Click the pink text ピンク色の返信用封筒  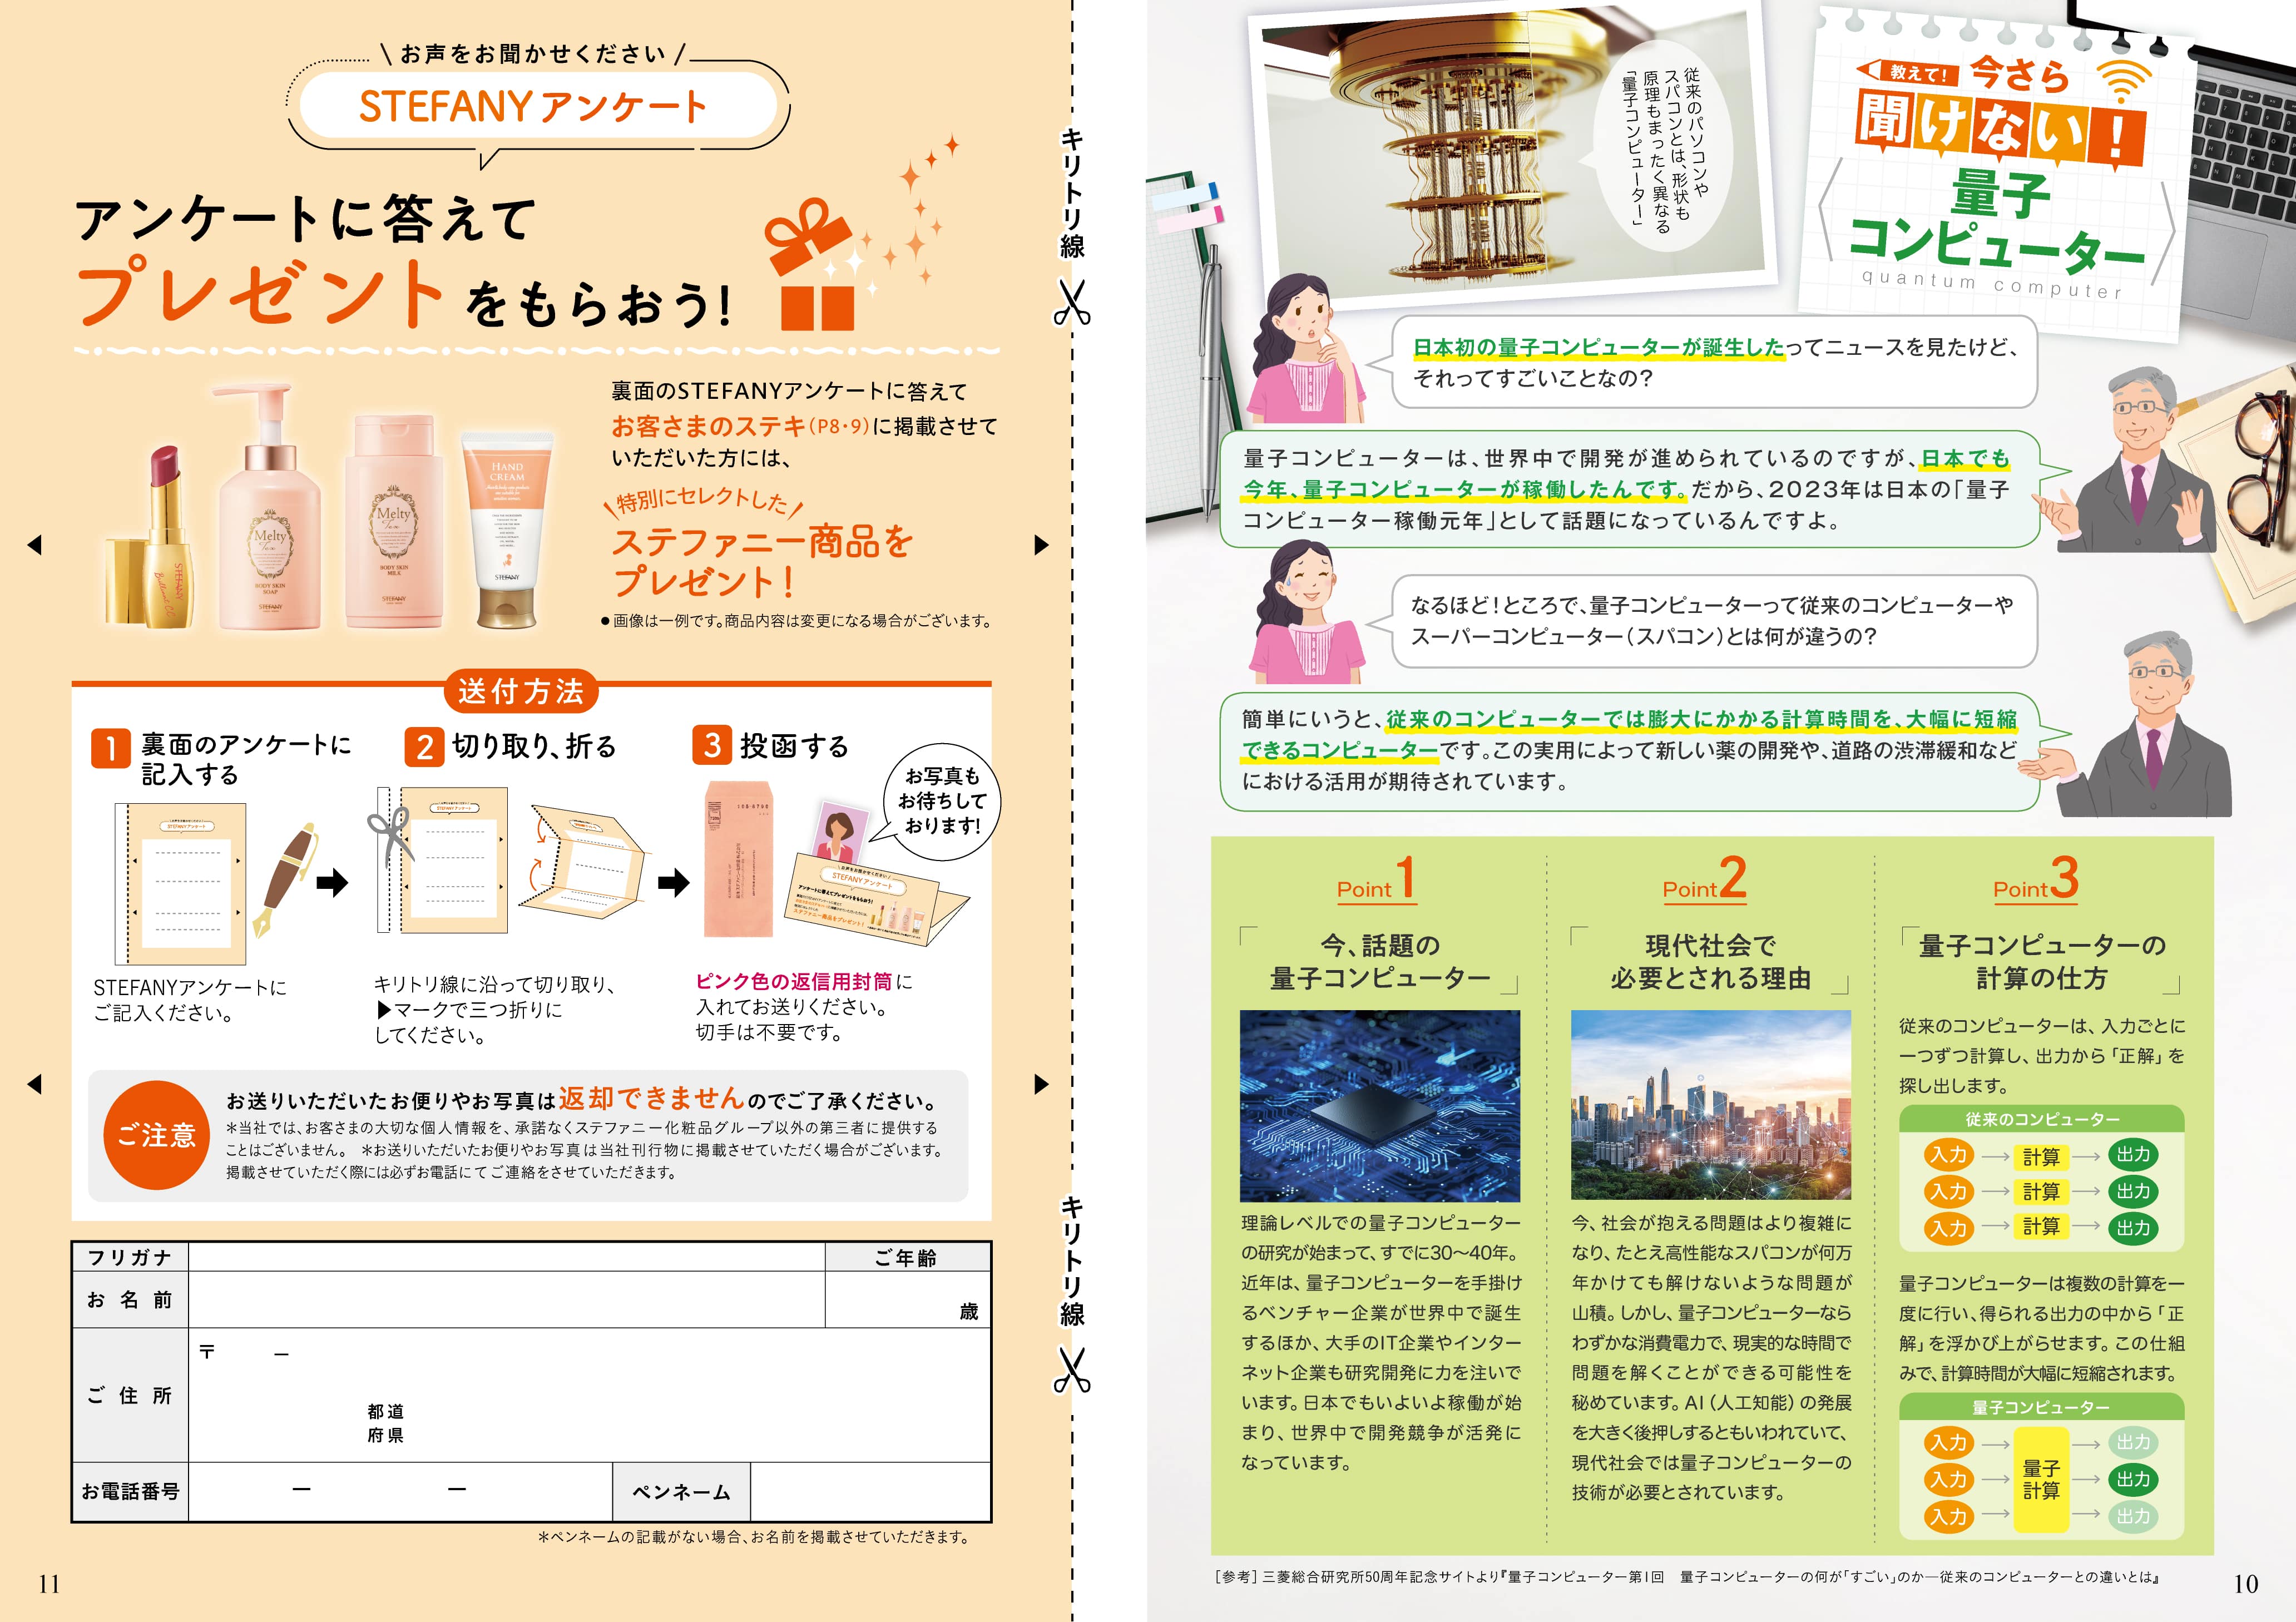(x=794, y=982)
